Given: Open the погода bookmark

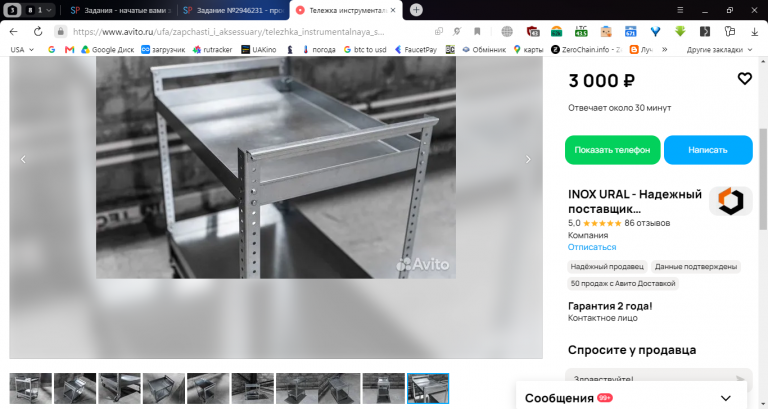Looking at the screenshot, I should pyautogui.click(x=319, y=49).
